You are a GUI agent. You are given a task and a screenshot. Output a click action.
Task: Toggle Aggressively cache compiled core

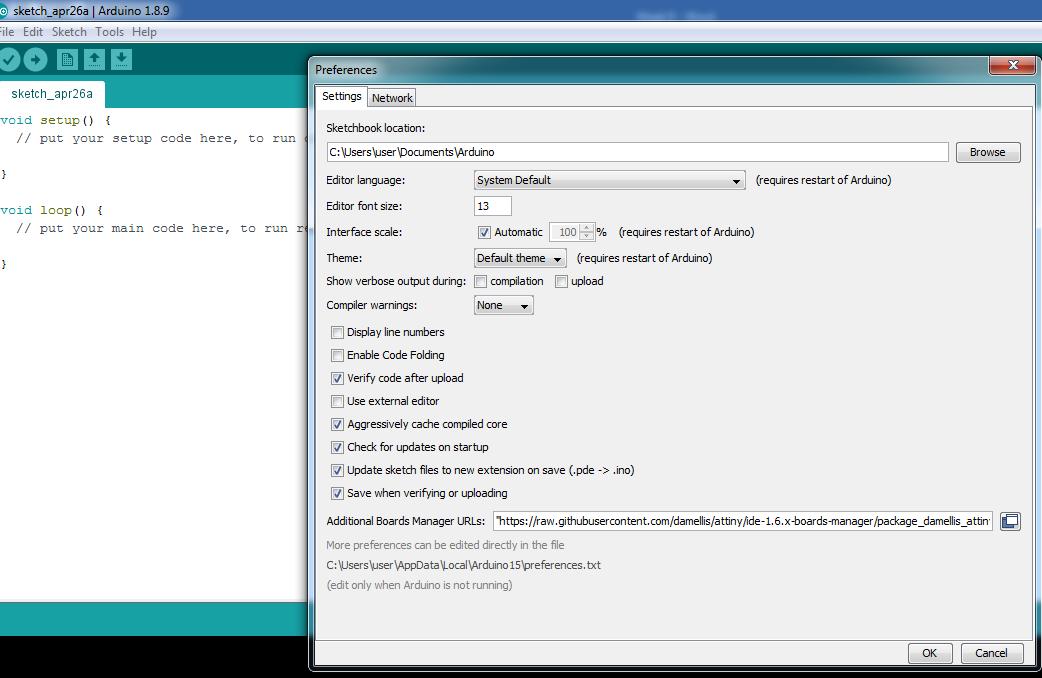(x=338, y=424)
